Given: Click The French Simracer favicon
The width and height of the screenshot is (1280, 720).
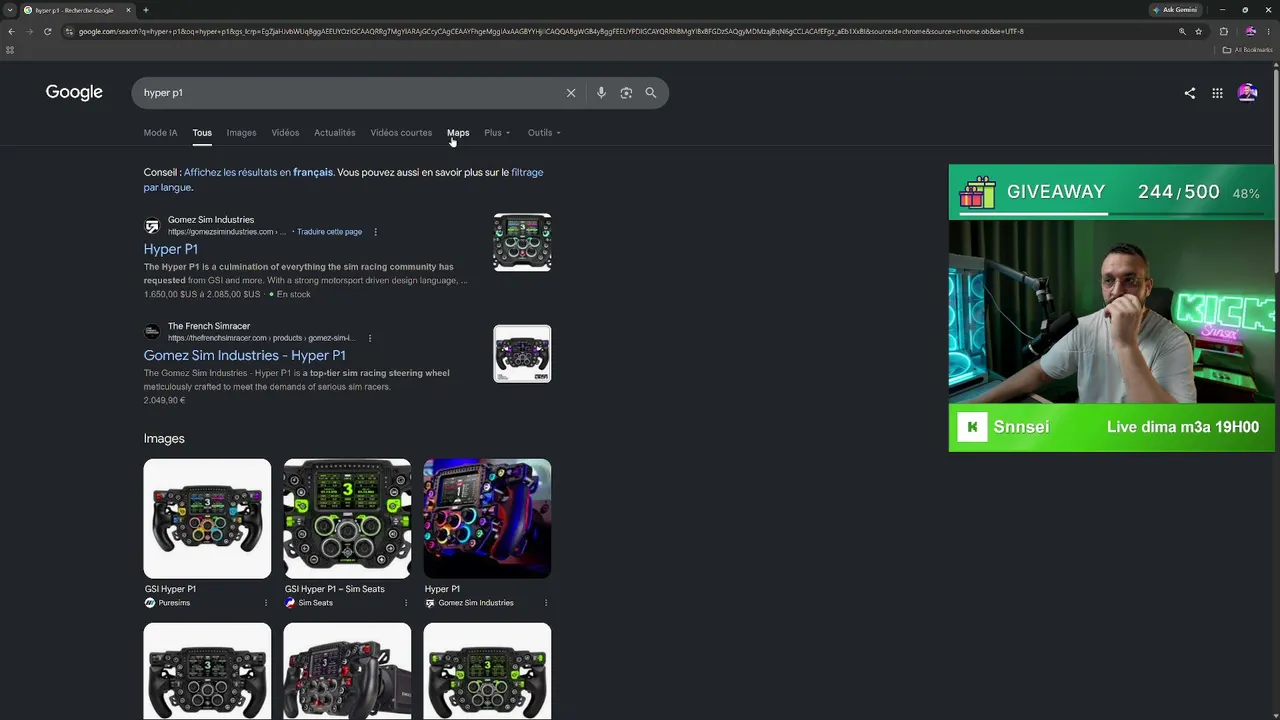Looking at the screenshot, I should click(x=152, y=332).
